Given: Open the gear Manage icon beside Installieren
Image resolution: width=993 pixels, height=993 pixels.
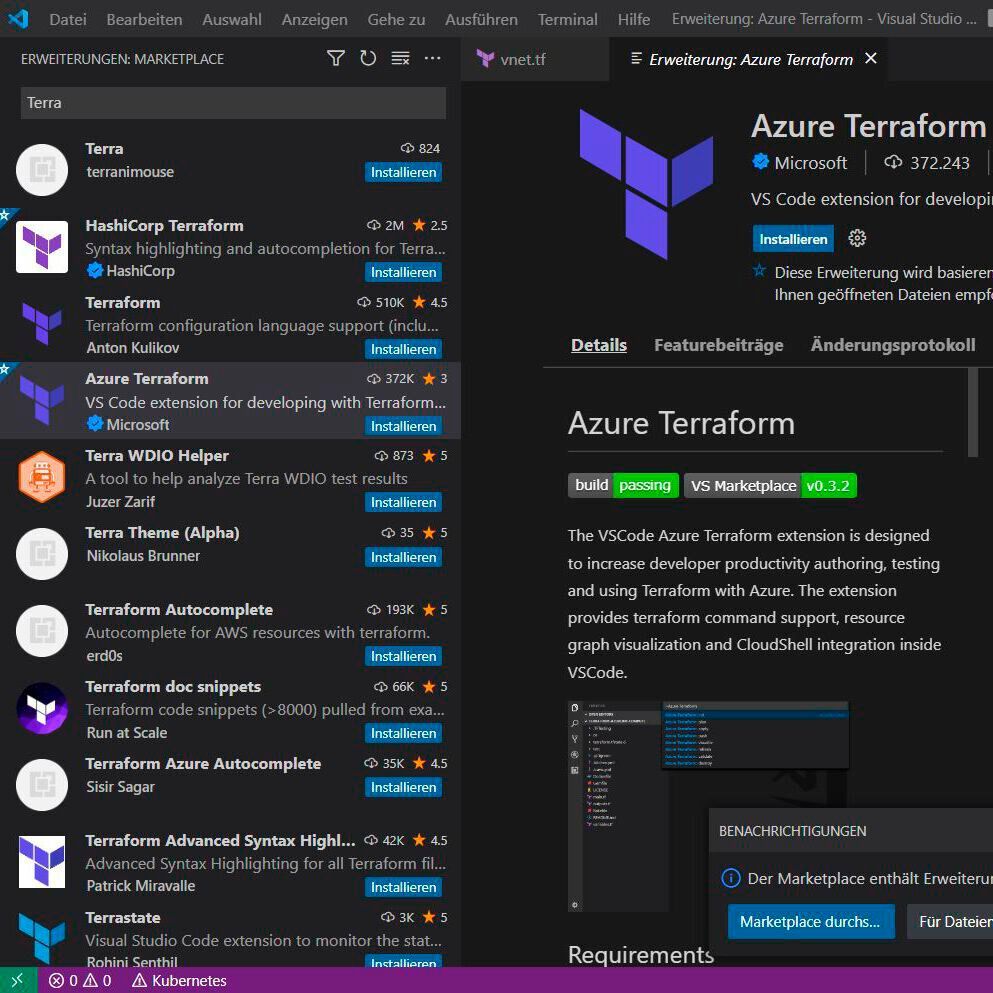Looking at the screenshot, I should (x=857, y=238).
